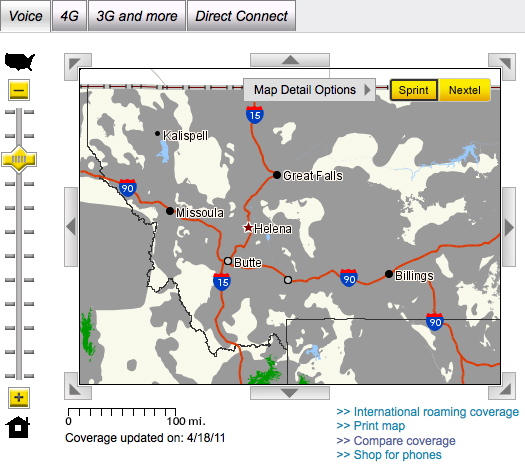
Task: Click the Butte city marker
Action: 228,261
